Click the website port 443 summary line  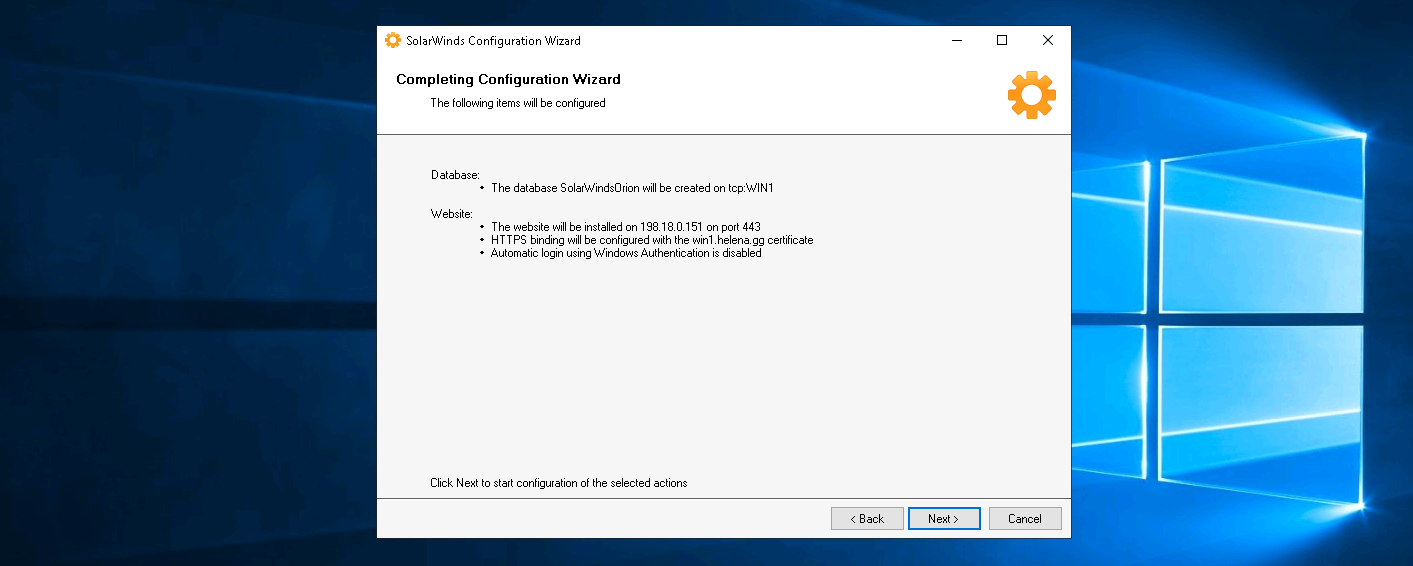point(625,227)
